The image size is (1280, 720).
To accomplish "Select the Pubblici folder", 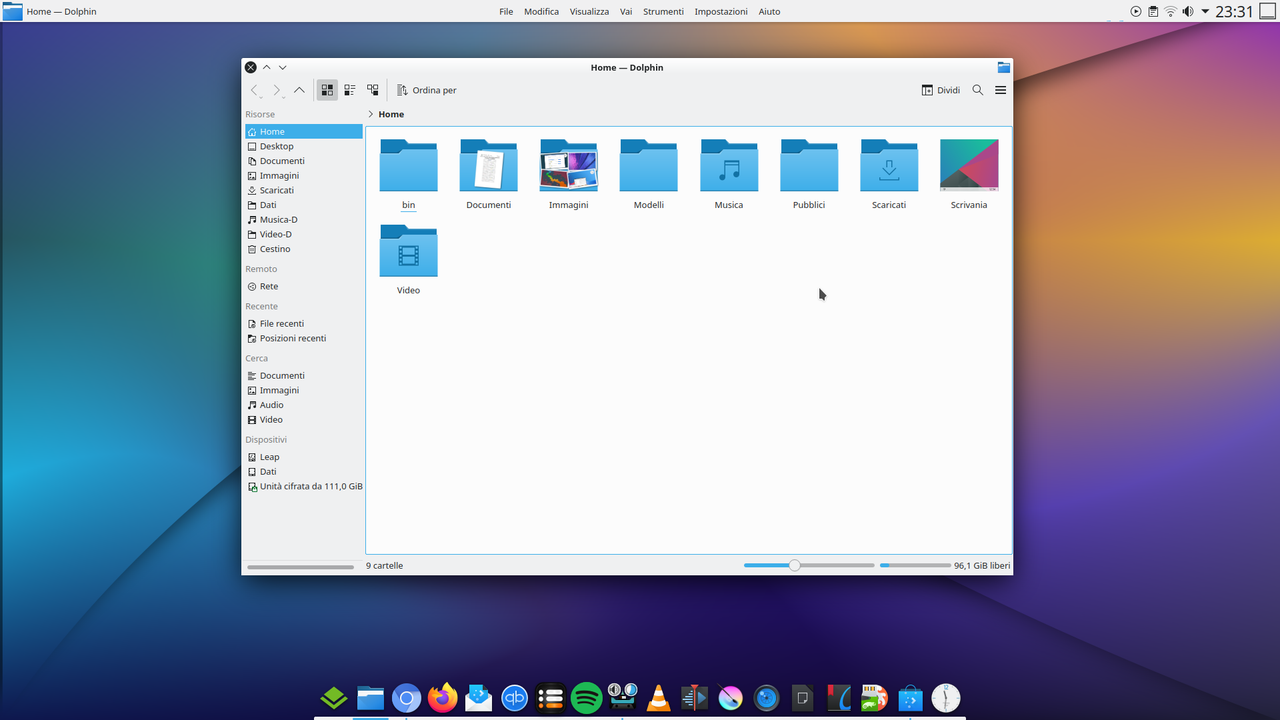I will pos(808,166).
